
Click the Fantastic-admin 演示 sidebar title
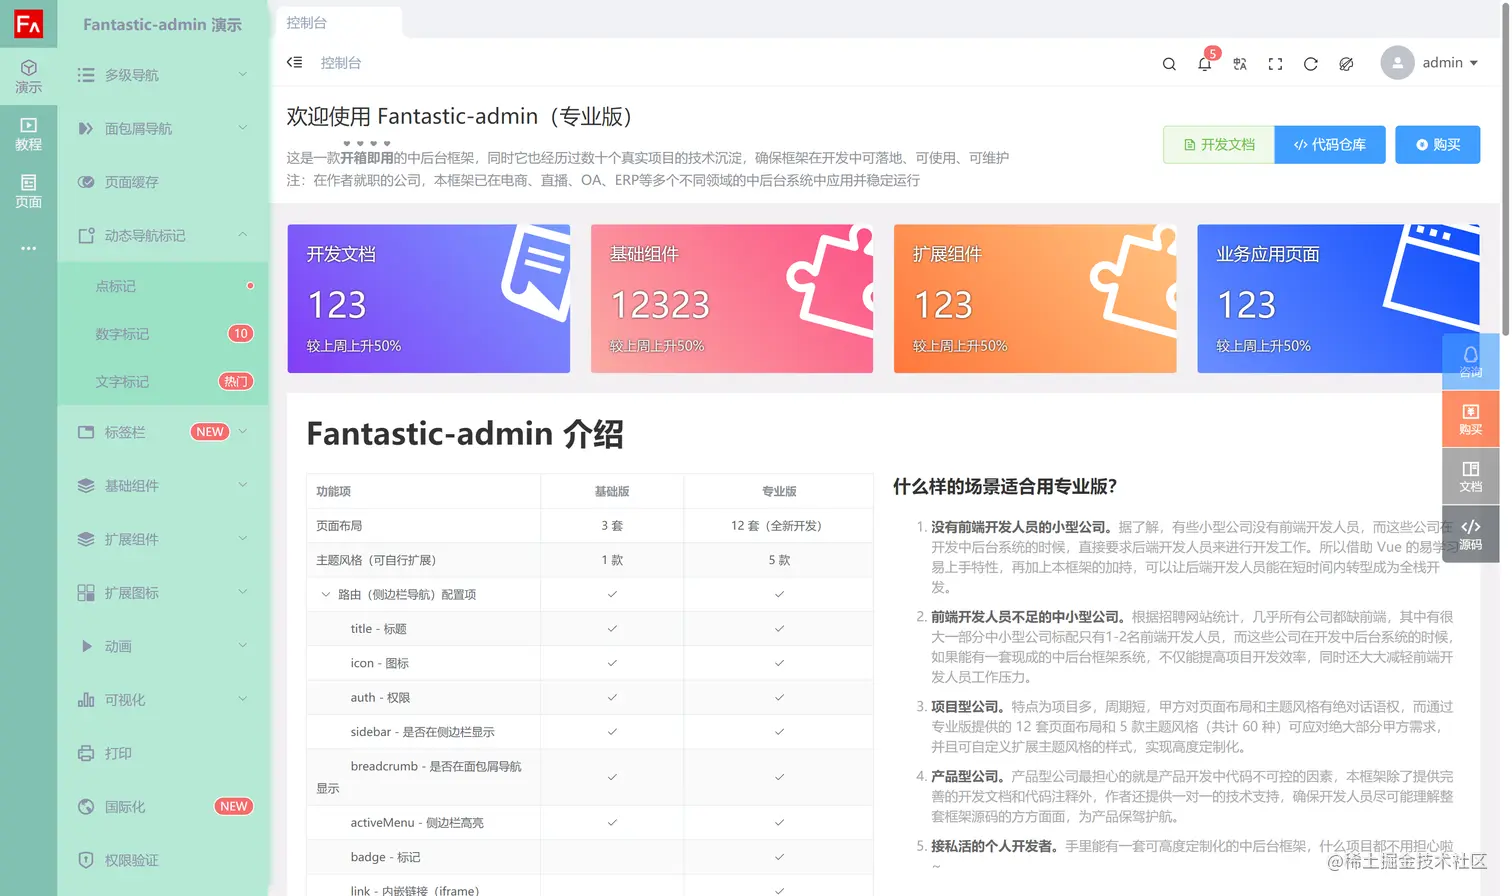163,24
